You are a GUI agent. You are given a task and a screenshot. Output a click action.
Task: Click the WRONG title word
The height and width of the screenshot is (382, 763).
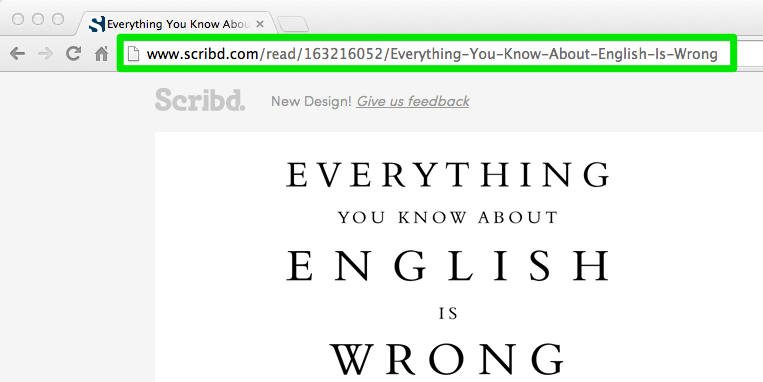coord(447,359)
